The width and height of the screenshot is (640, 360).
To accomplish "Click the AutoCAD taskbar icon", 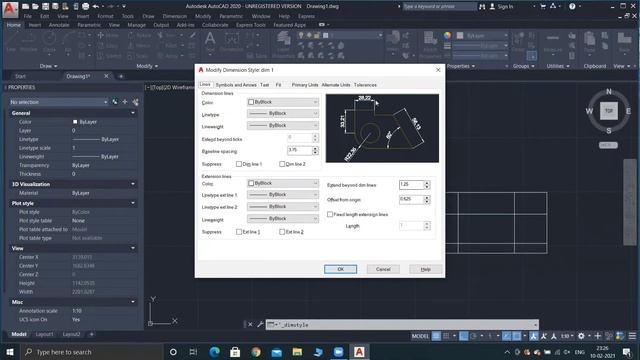I will coord(359,352).
